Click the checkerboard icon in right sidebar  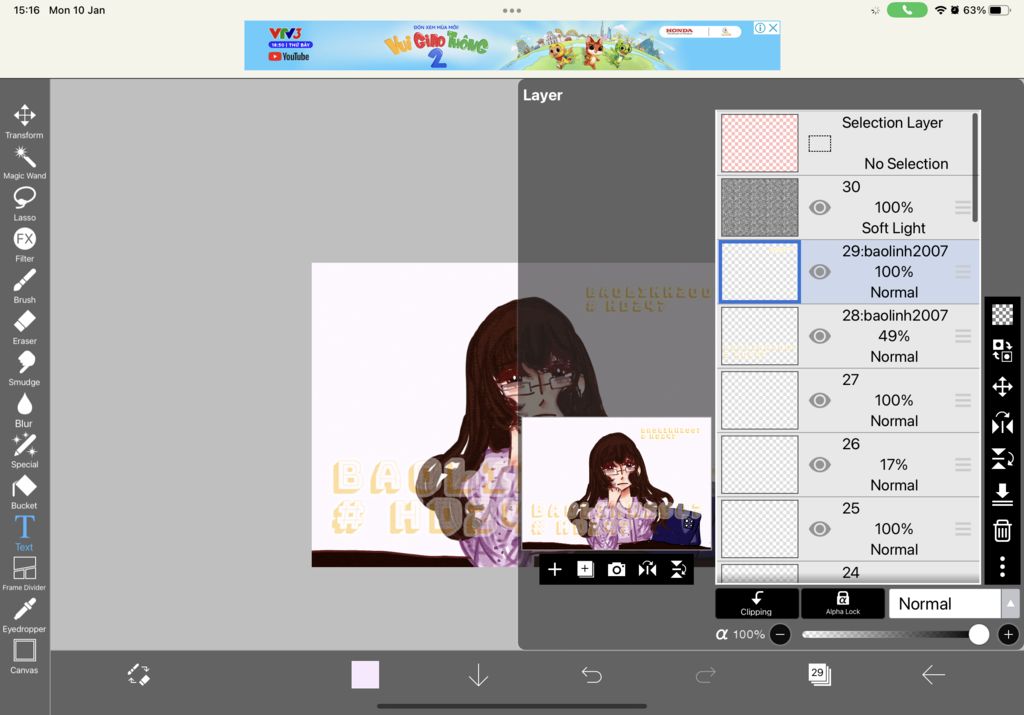[x=1002, y=315]
